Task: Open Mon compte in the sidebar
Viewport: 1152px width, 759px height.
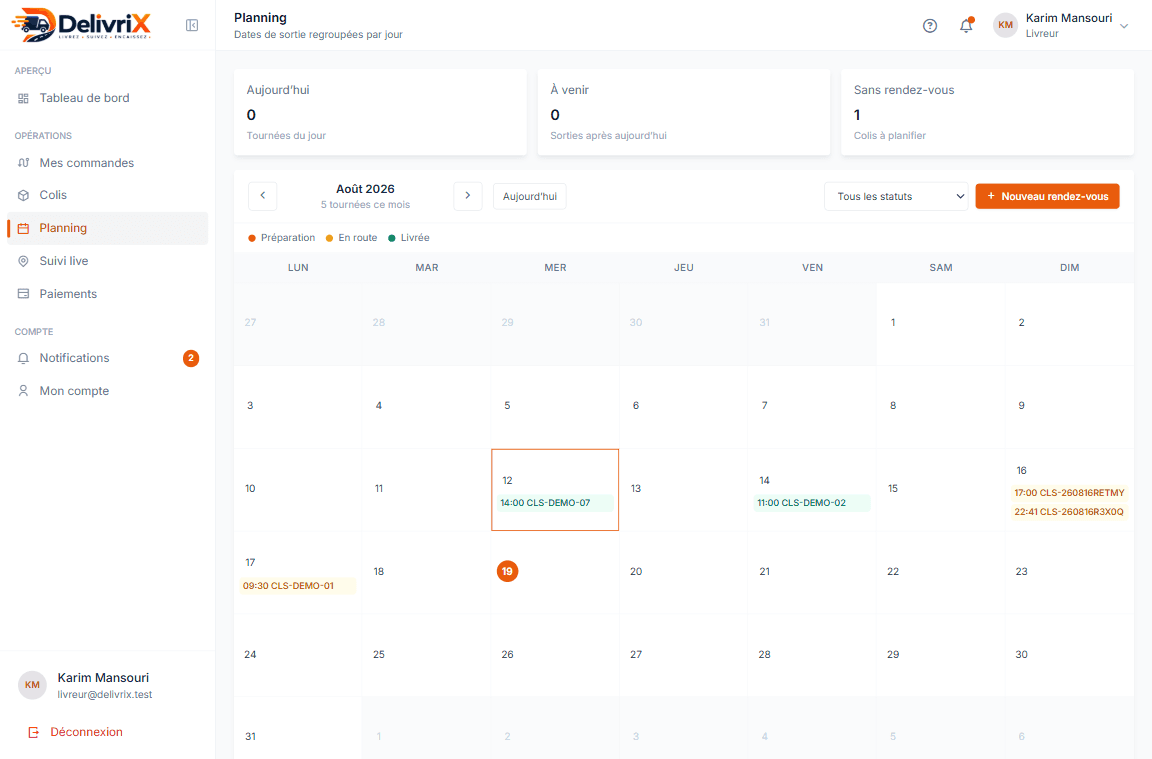Action: pos(107,391)
